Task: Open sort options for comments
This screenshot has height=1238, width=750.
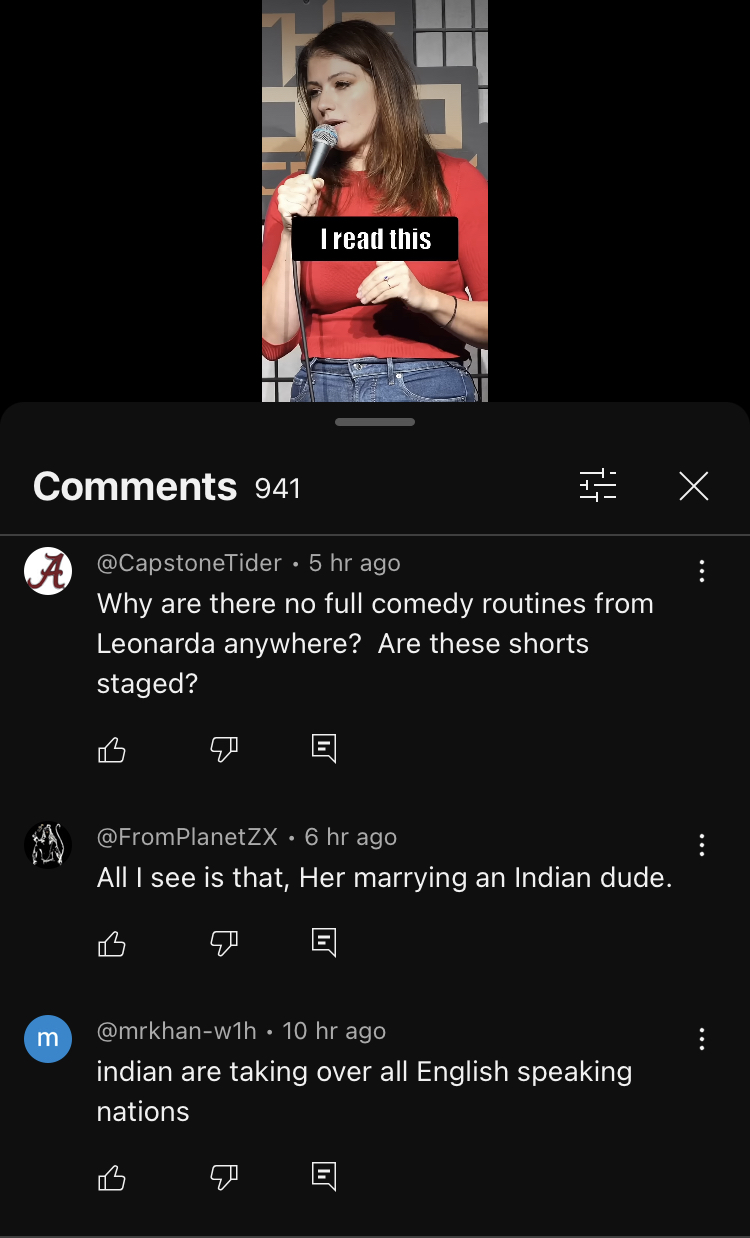Action: click(598, 486)
